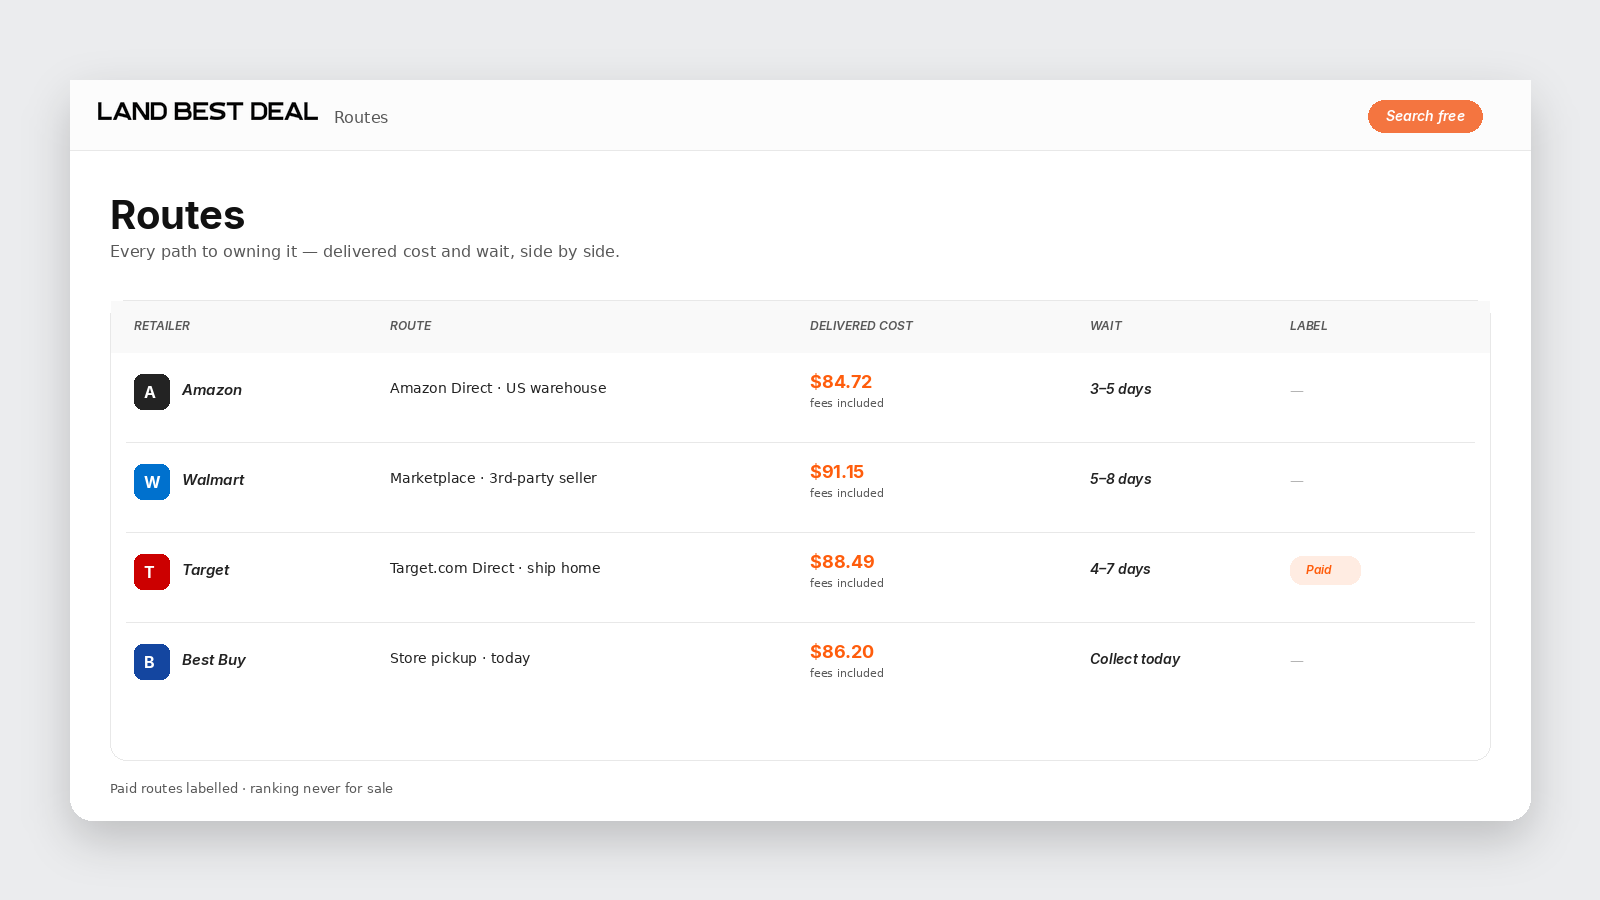Click the '3–5 days' wait value

(x=1120, y=389)
